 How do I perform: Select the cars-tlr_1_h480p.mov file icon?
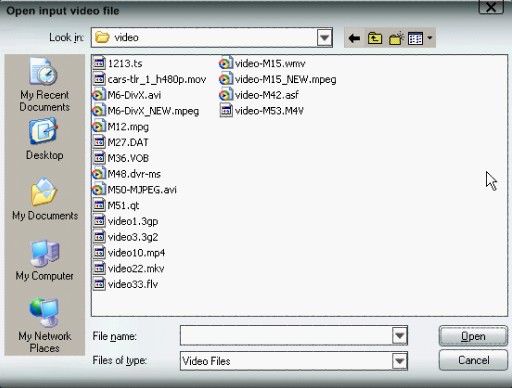point(99,79)
